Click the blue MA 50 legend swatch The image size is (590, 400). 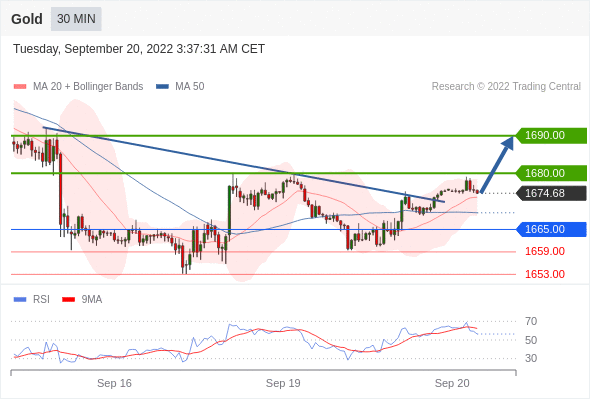[x=162, y=87]
